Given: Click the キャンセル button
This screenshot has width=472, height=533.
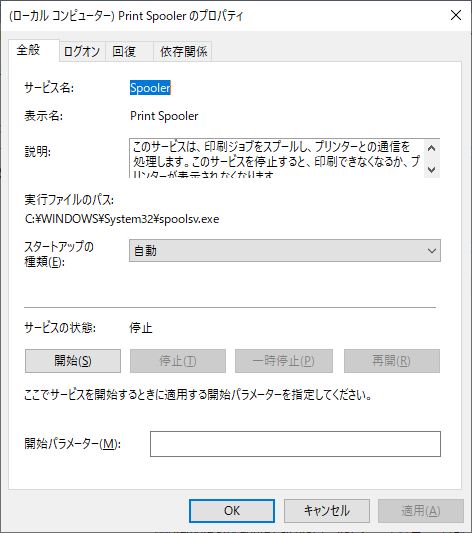Looking at the screenshot, I should coord(327,511).
